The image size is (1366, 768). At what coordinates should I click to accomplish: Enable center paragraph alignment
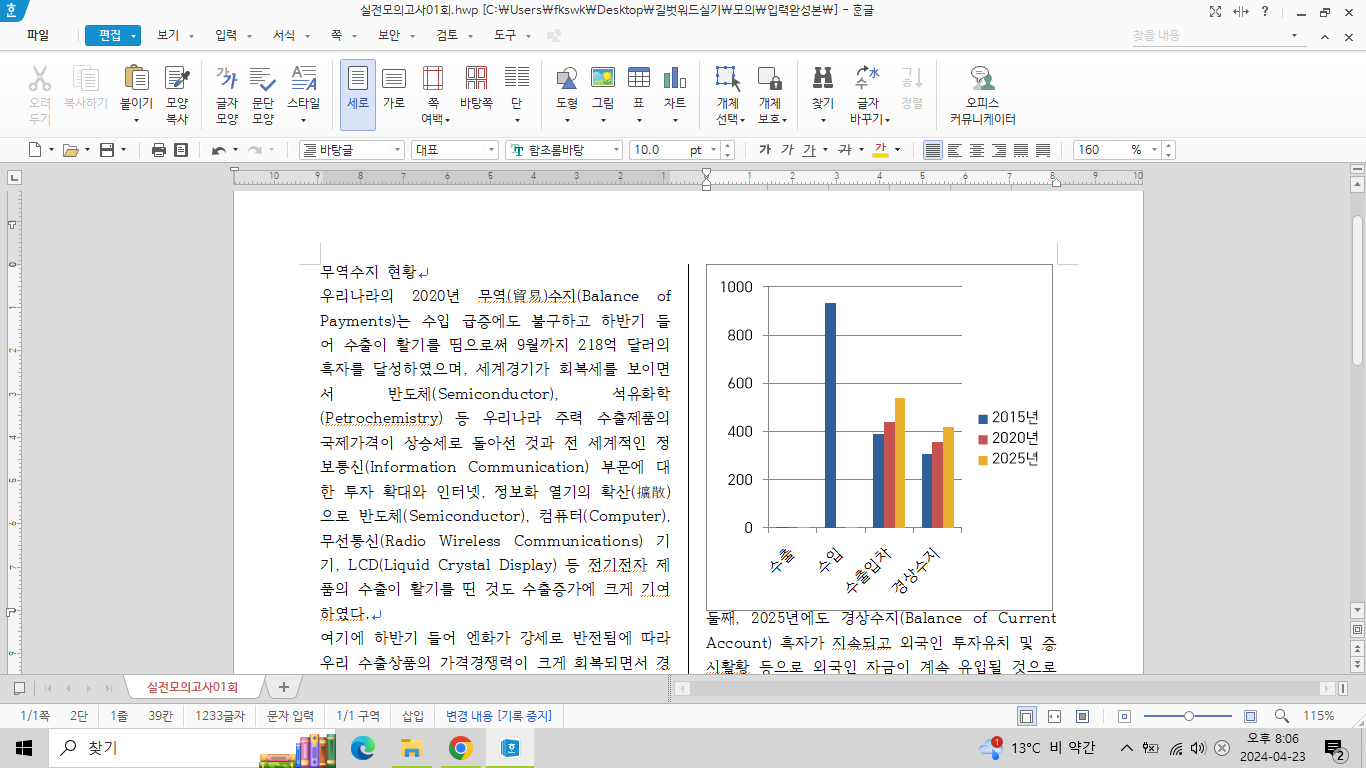pos(976,150)
